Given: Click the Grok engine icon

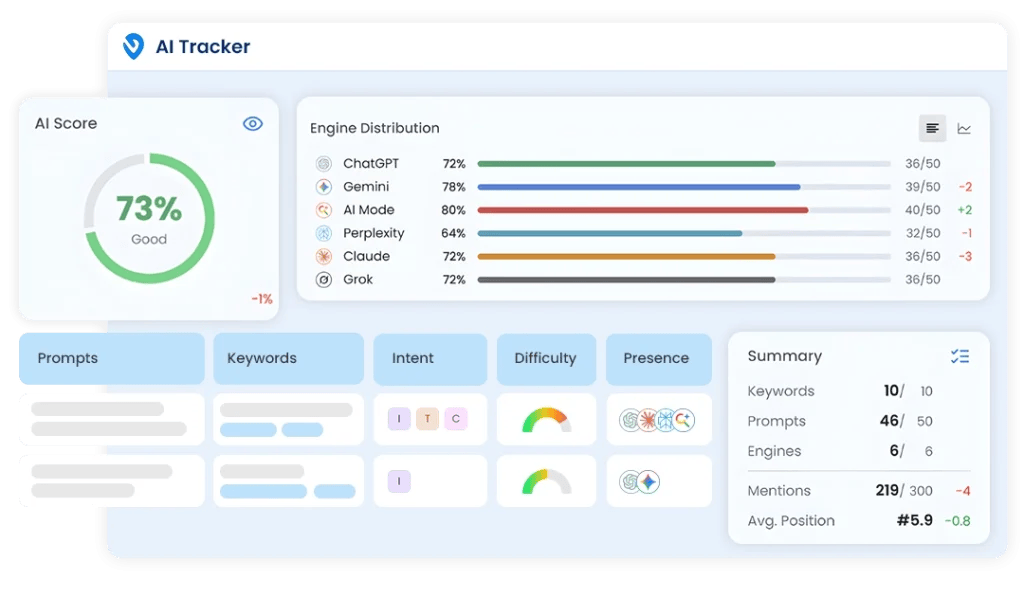Looking at the screenshot, I should tap(324, 280).
